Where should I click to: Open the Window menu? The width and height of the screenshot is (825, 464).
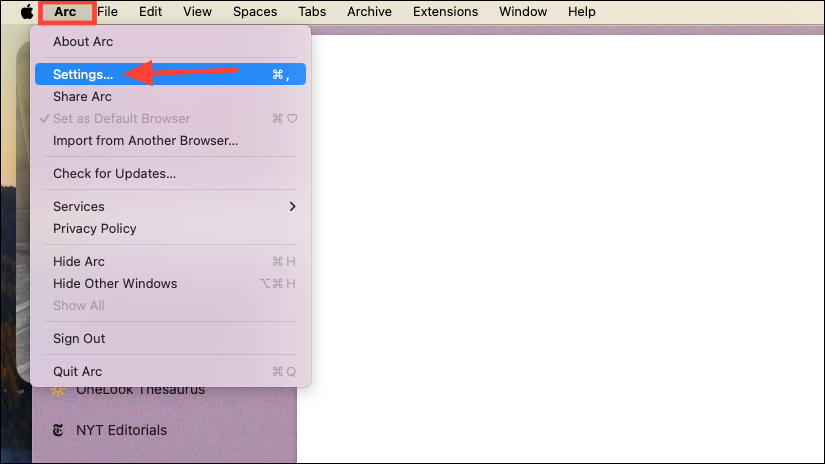tap(523, 12)
